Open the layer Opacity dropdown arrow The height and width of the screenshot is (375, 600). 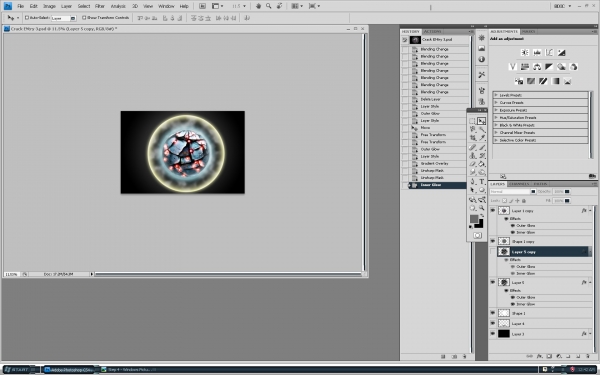tap(567, 191)
